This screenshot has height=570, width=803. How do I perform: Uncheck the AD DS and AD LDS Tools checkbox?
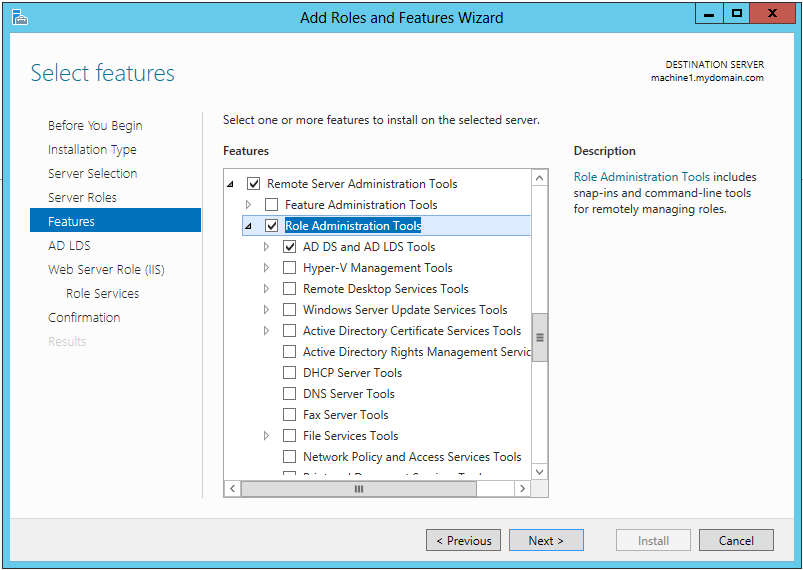click(289, 247)
